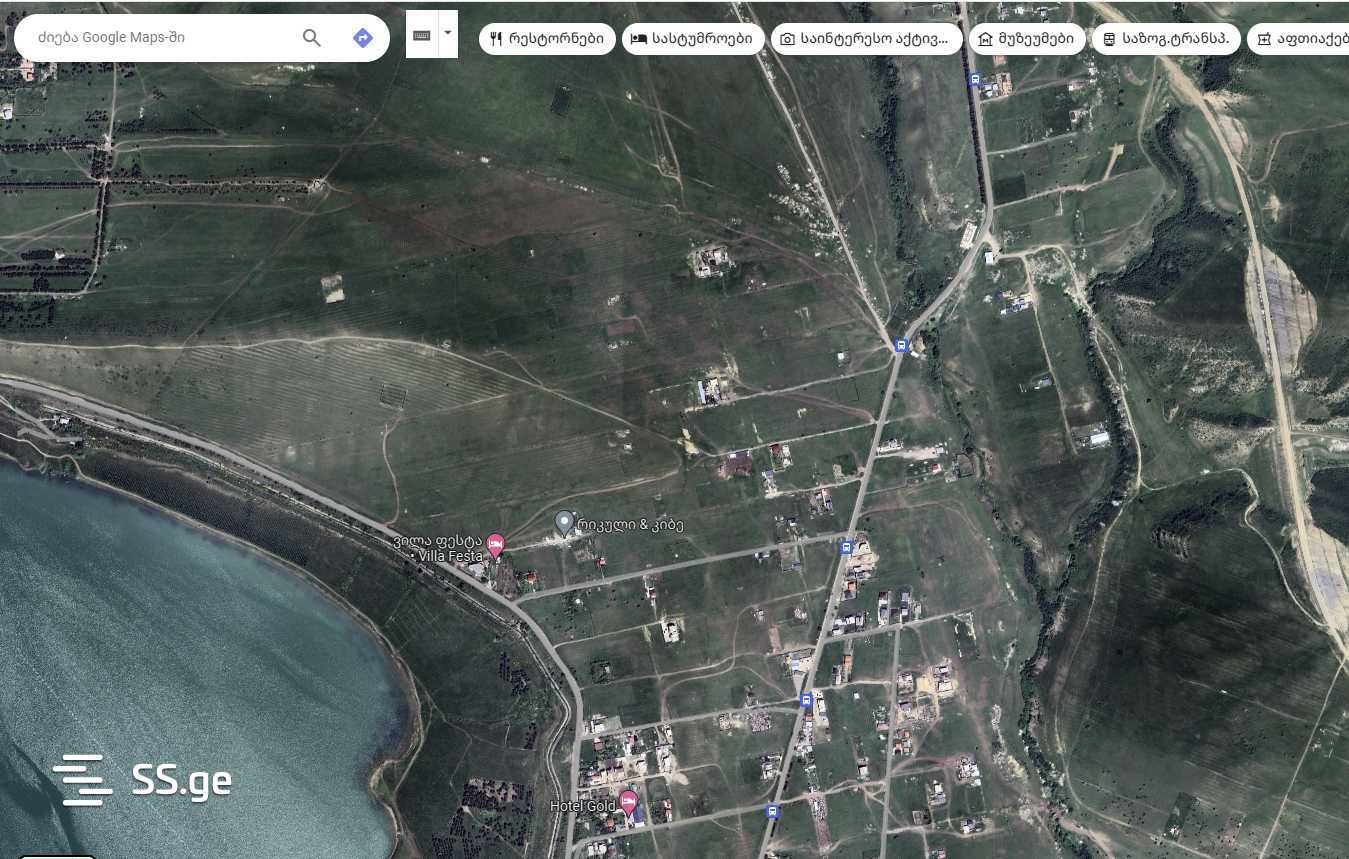Click the Hotel Gold pink pin
This screenshot has height=859, width=1349.
point(628,800)
